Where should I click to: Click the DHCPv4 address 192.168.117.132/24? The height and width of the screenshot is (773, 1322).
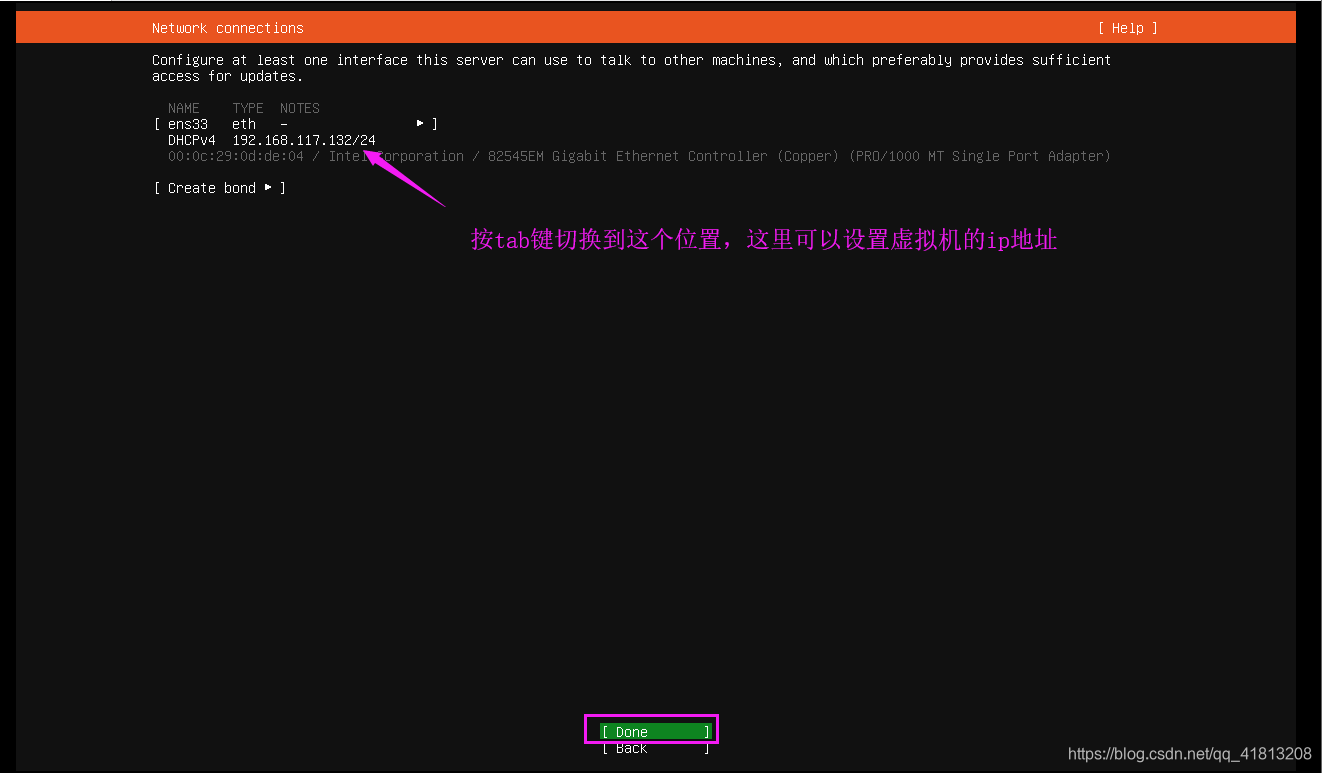pos(304,140)
